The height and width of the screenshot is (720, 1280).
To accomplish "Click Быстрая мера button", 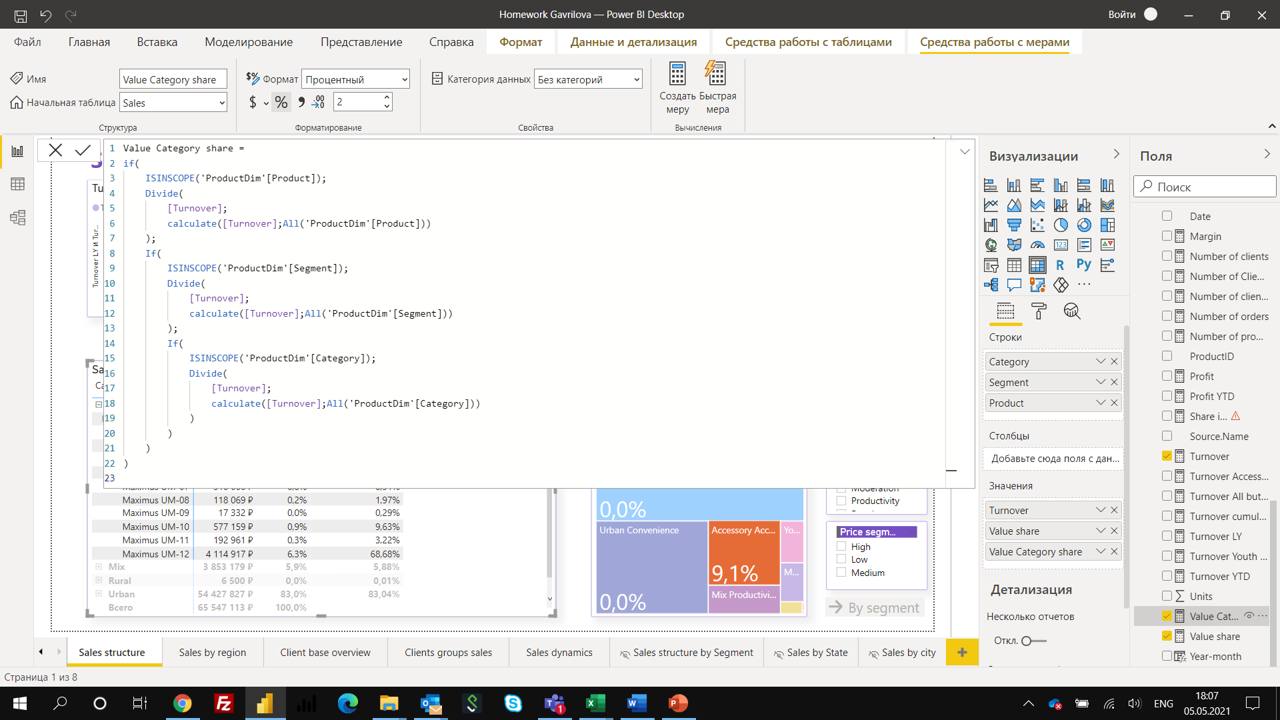I will [717, 88].
